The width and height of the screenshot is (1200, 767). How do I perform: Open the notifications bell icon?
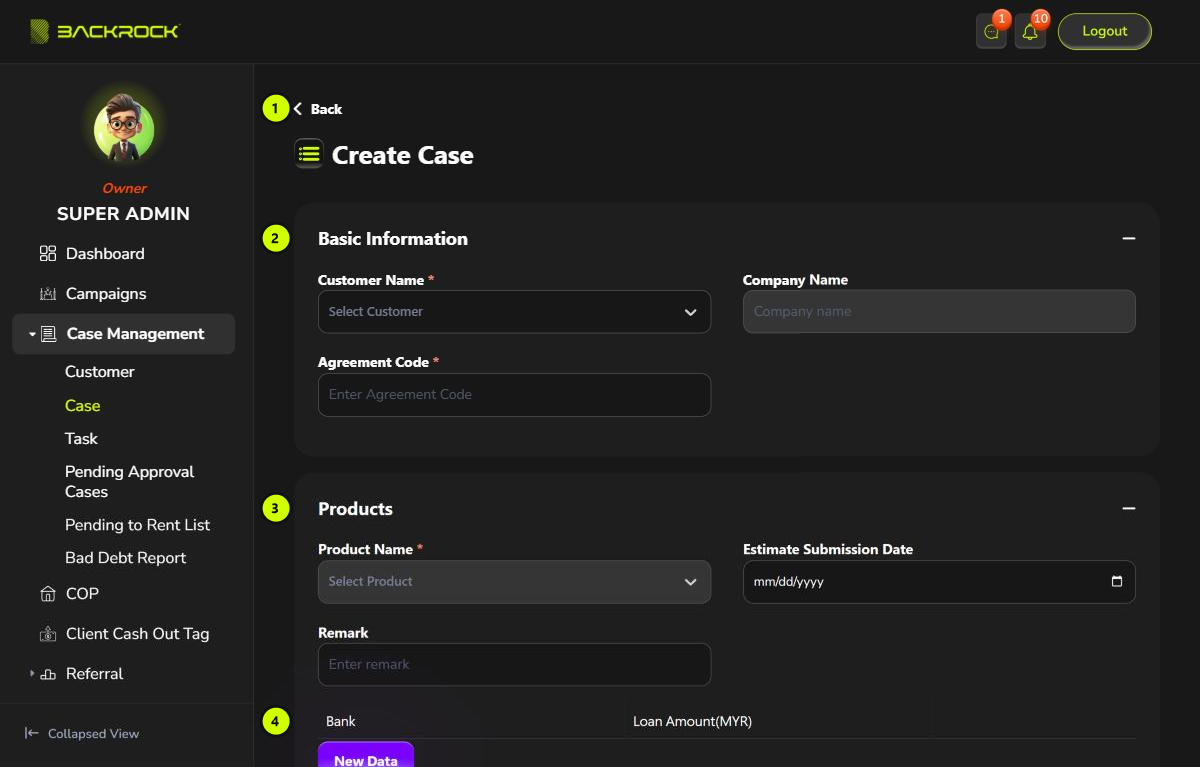tap(1030, 32)
